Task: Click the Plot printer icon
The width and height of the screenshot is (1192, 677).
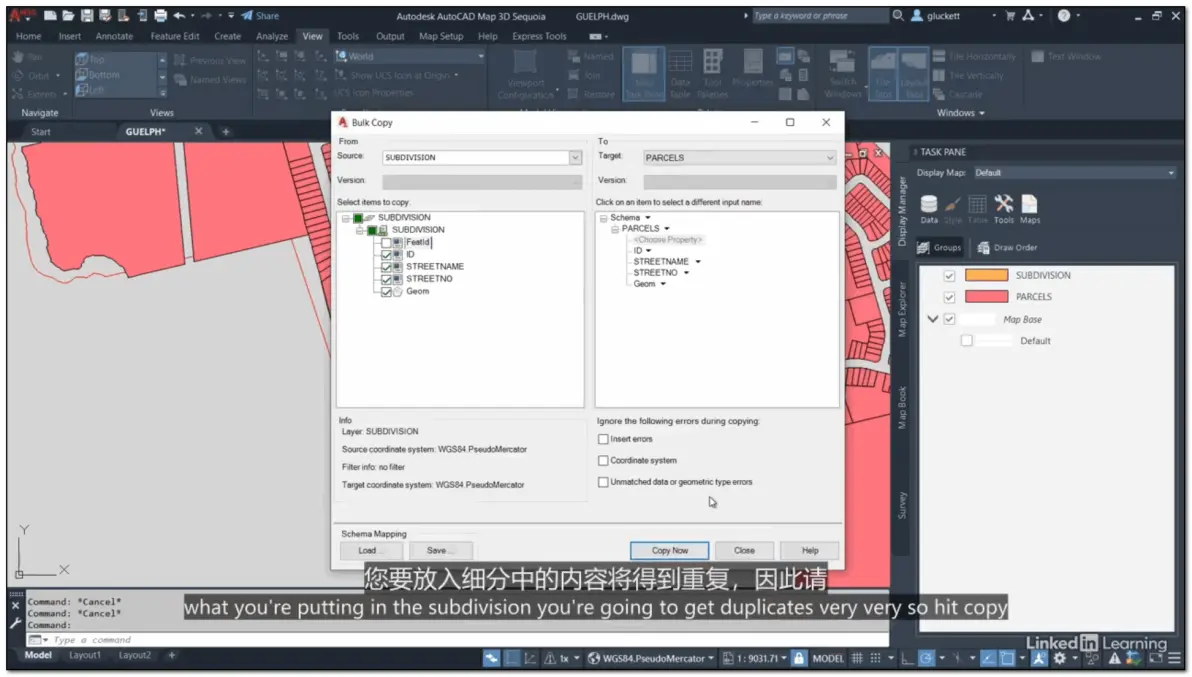Action: 160,15
